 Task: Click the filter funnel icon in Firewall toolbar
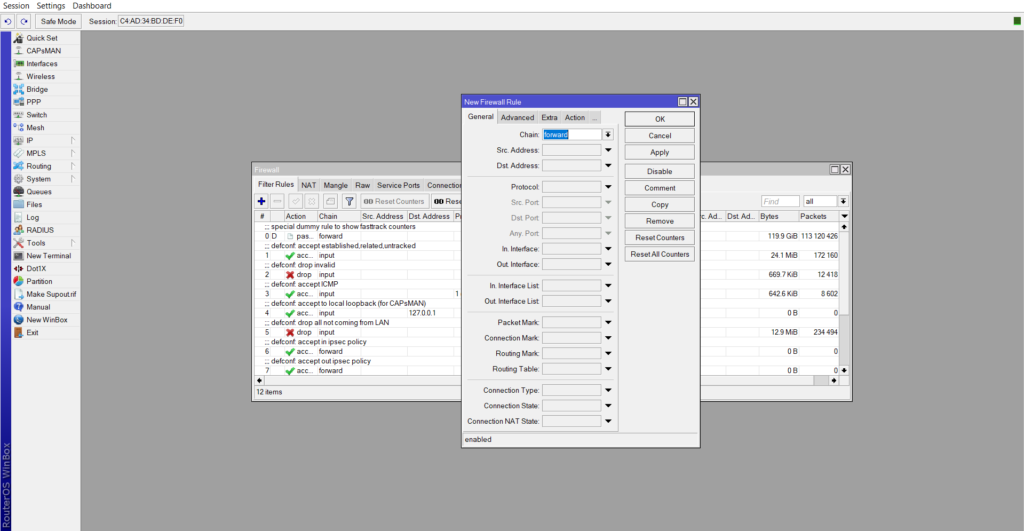point(350,201)
